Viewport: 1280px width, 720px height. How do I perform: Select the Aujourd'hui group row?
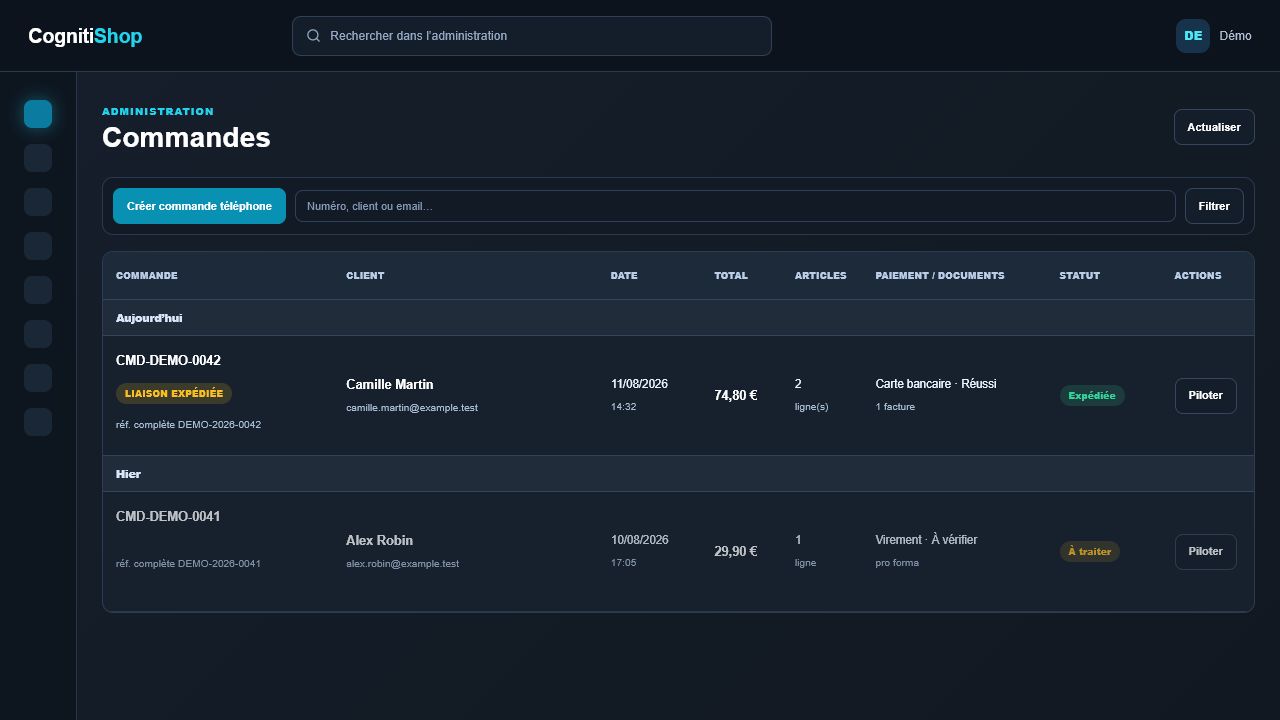coord(678,318)
